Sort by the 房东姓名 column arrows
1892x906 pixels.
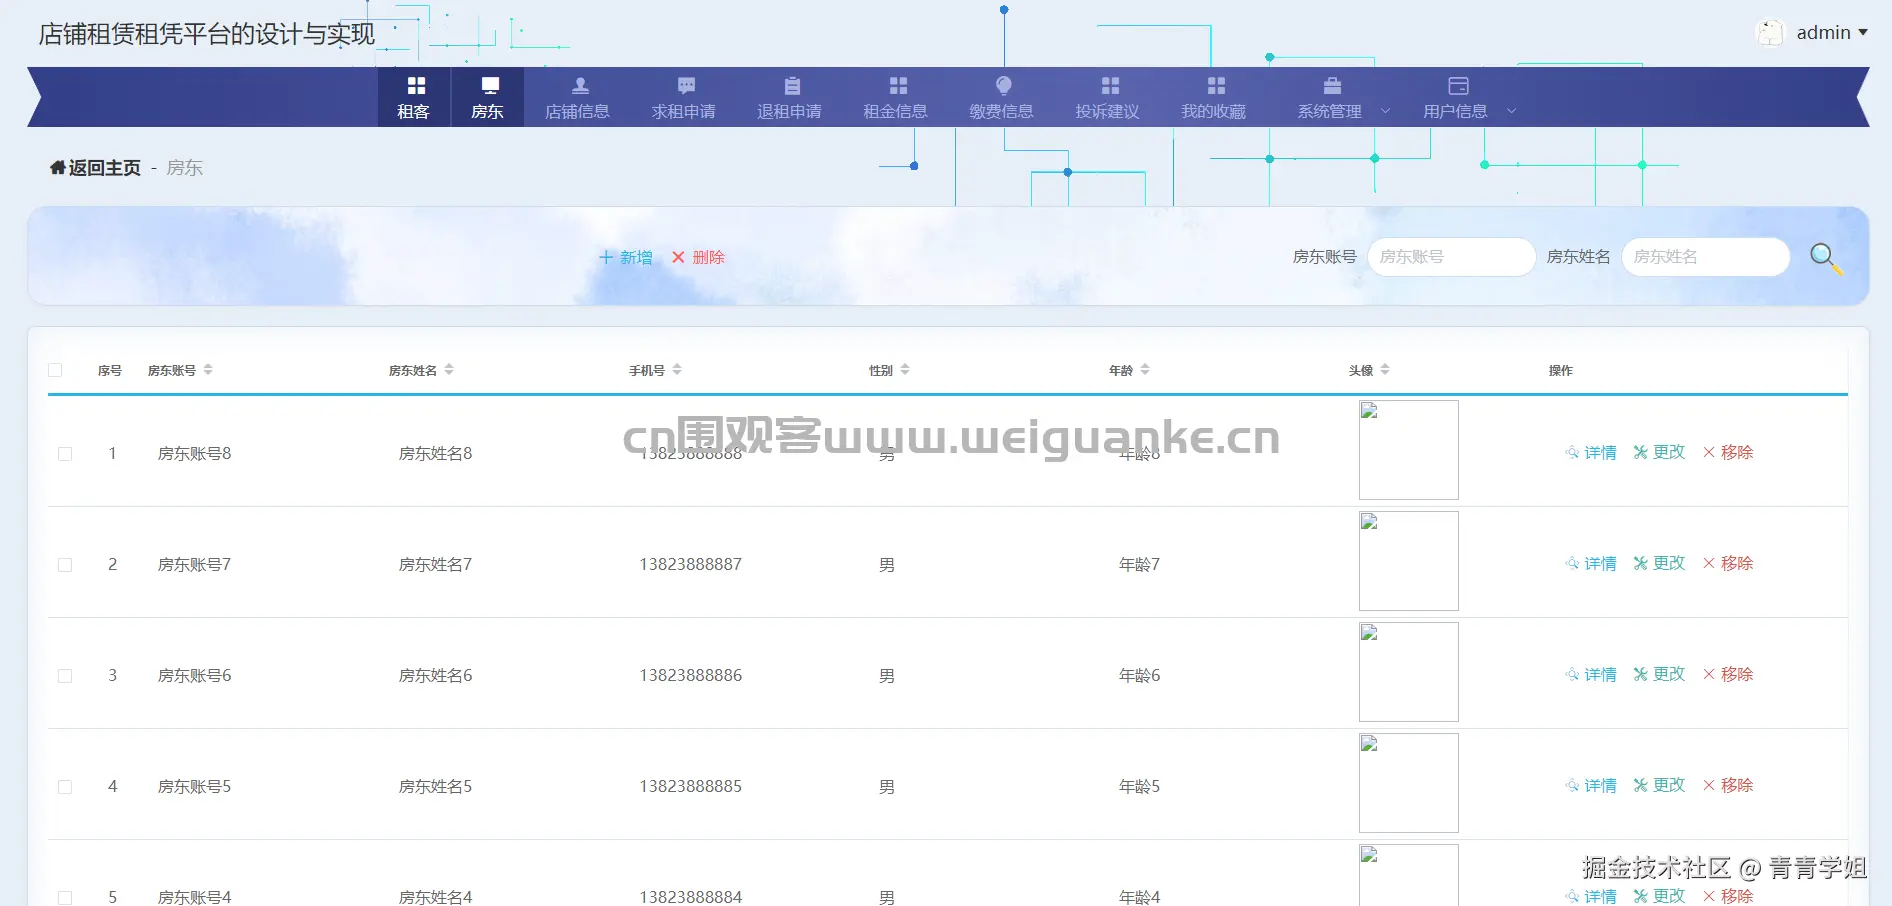(x=449, y=370)
